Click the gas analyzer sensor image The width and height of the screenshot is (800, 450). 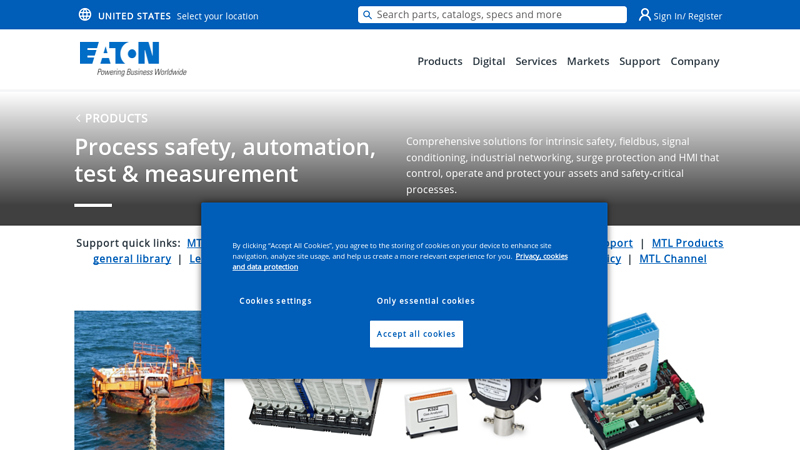pos(473,408)
